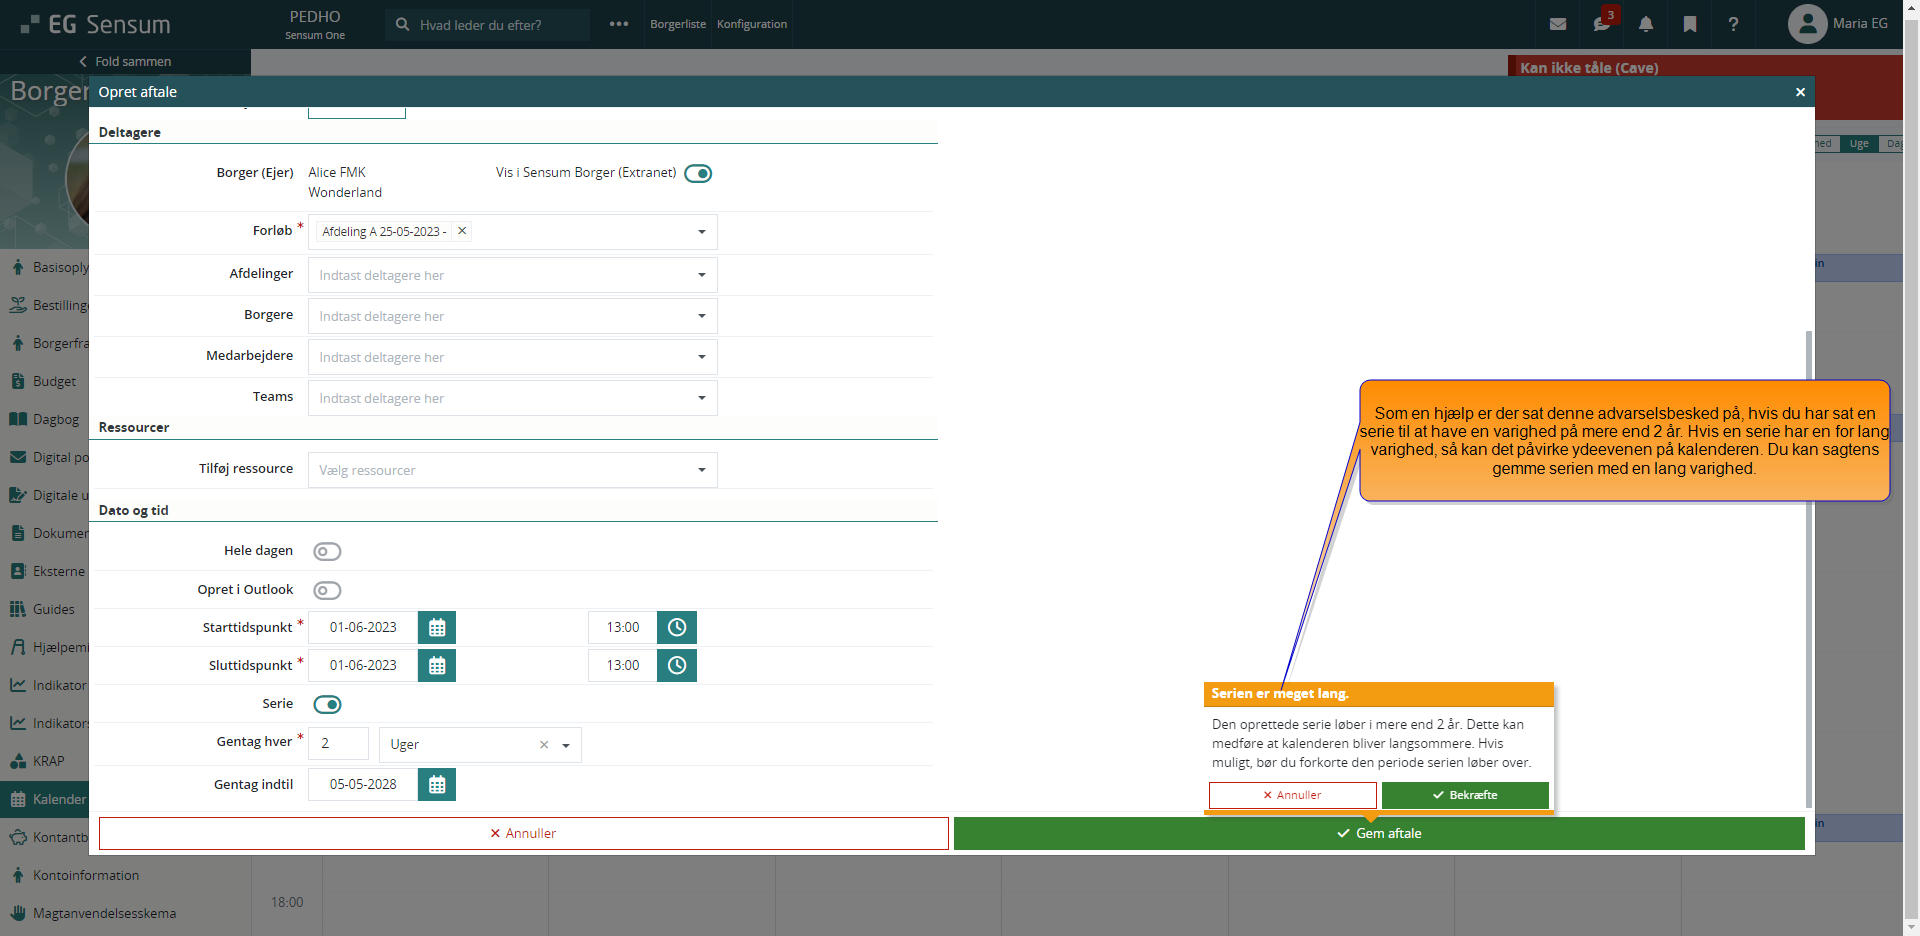This screenshot has height=936, width=1920.
Task: Enable the Hele dagen toggle
Action: (327, 552)
